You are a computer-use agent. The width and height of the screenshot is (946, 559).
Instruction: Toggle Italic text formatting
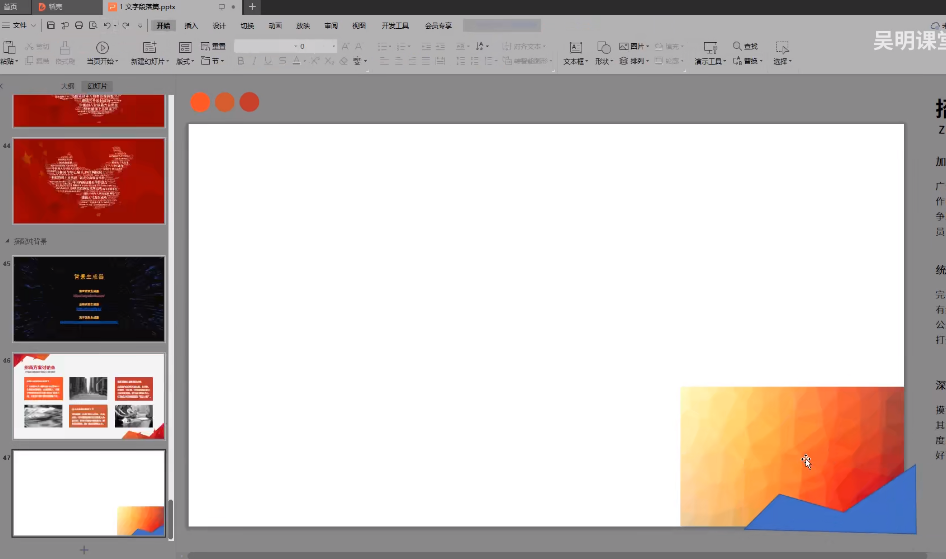pyautogui.click(x=255, y=61)
